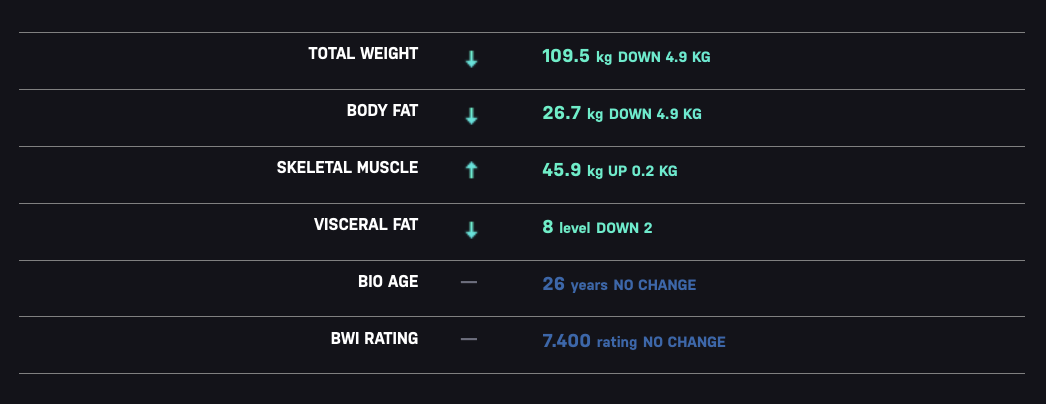This screenshot has height=404, width=1046.
Task: Click the 26.7 kg body fat value
Action: coord(572,113)
